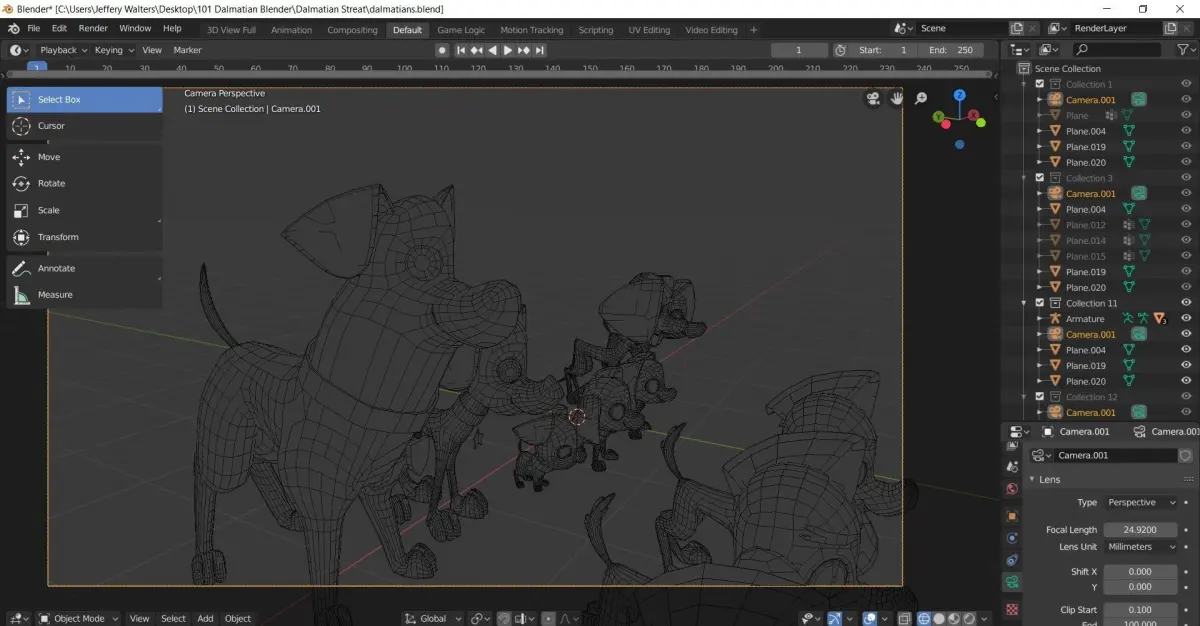Open Physics properties tab icon

pyautogui.click(x=1012, y=538)
